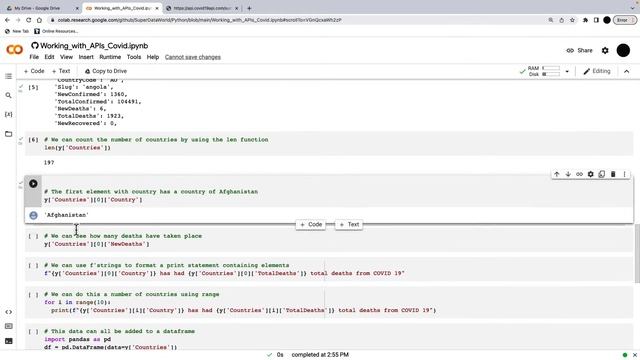Collapse the Colab header with the chevron

point(627,71)
